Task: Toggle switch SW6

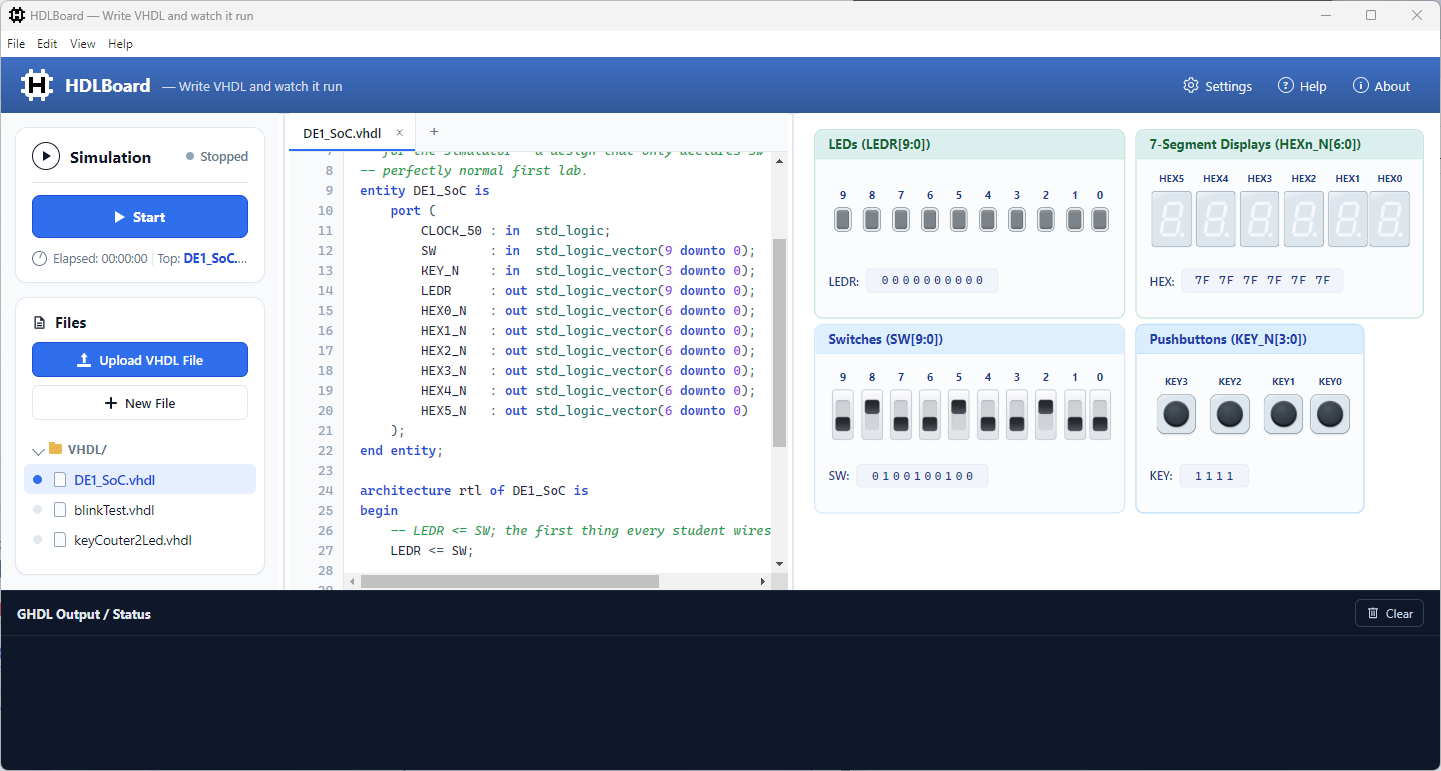Action: [930, 415]
